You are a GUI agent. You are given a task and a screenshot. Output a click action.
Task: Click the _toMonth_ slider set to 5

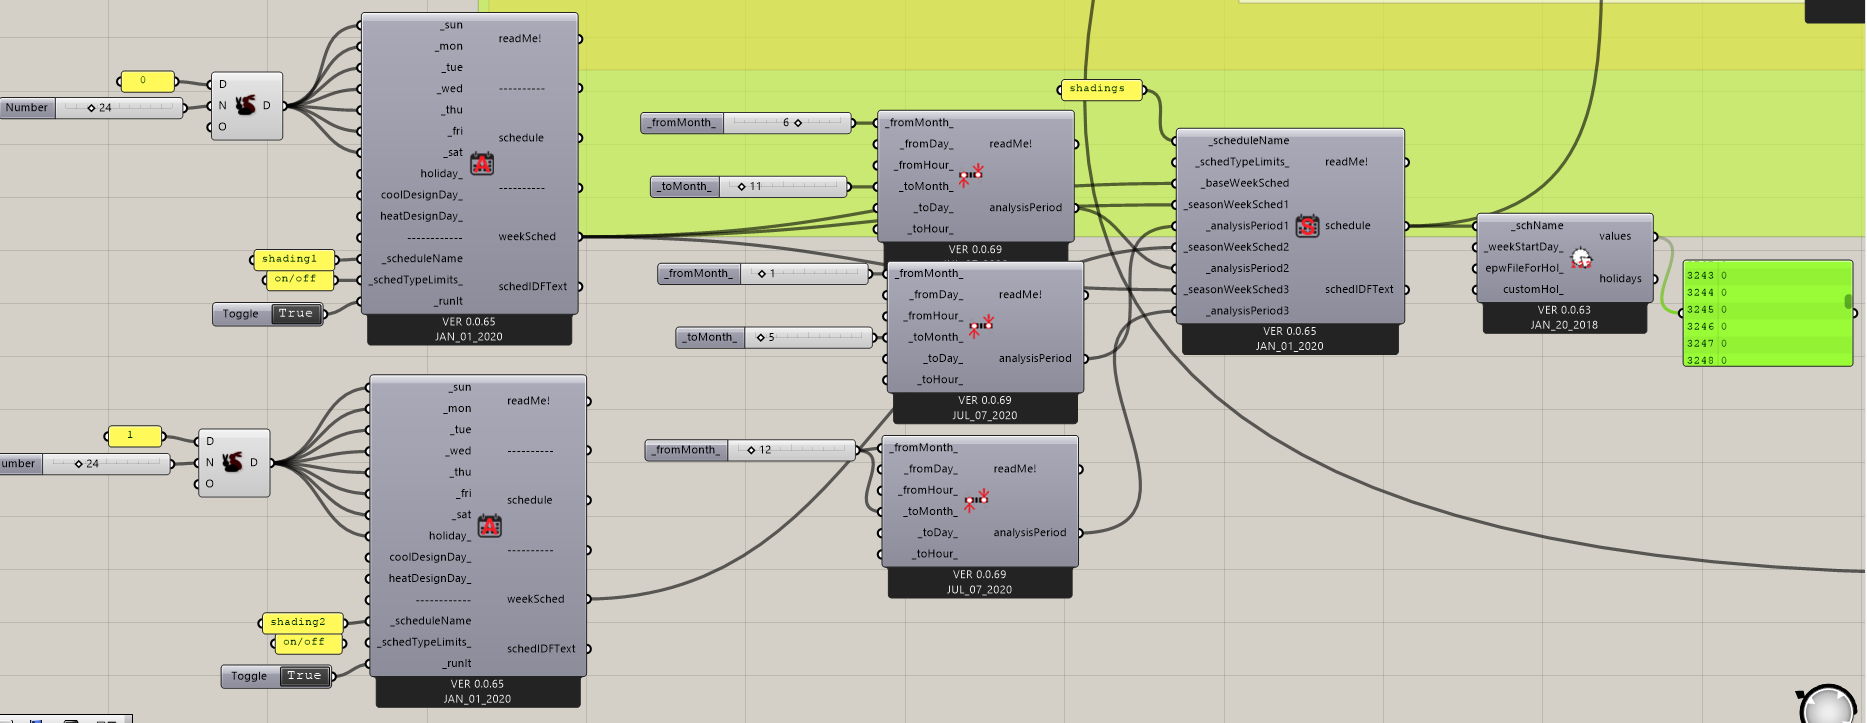pyautogui.click(x=774, y=338)
